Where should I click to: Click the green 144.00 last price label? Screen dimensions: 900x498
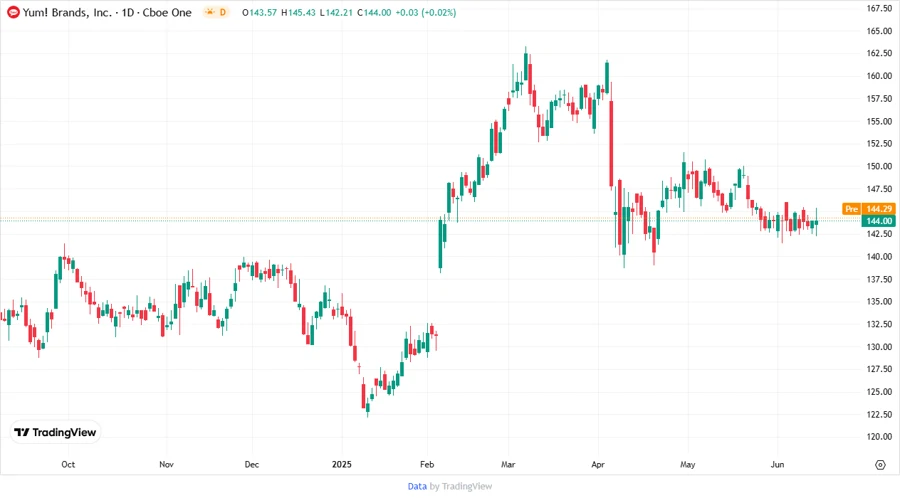point(879,221)
